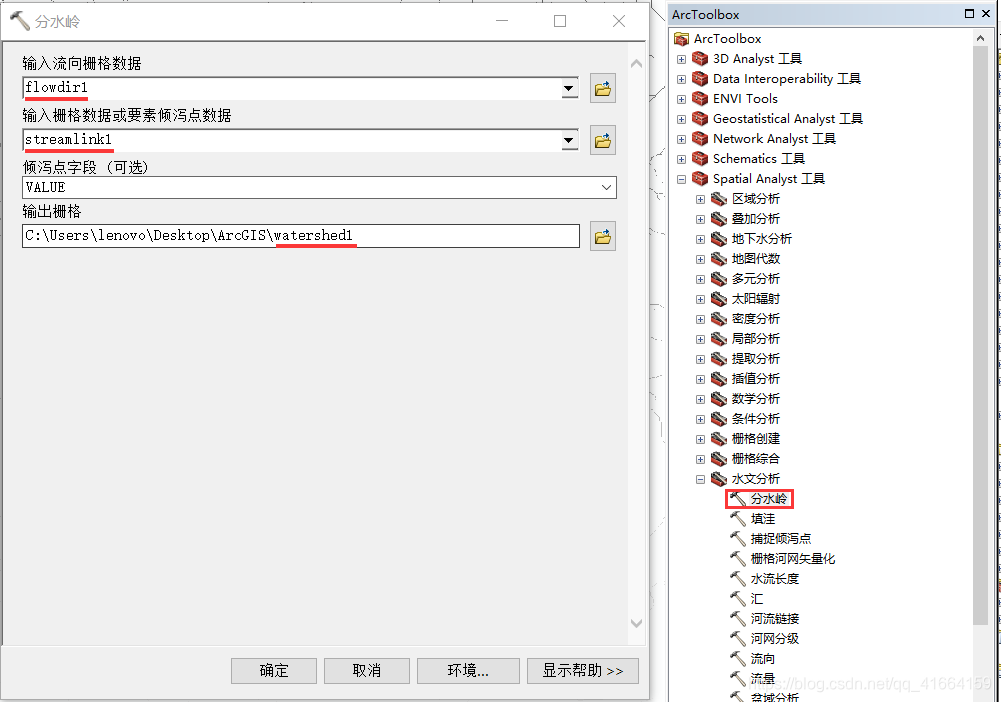The image size is (1001, 702).
Task: Select the 密度分析 toolset icon
Action: click(719, 318)
